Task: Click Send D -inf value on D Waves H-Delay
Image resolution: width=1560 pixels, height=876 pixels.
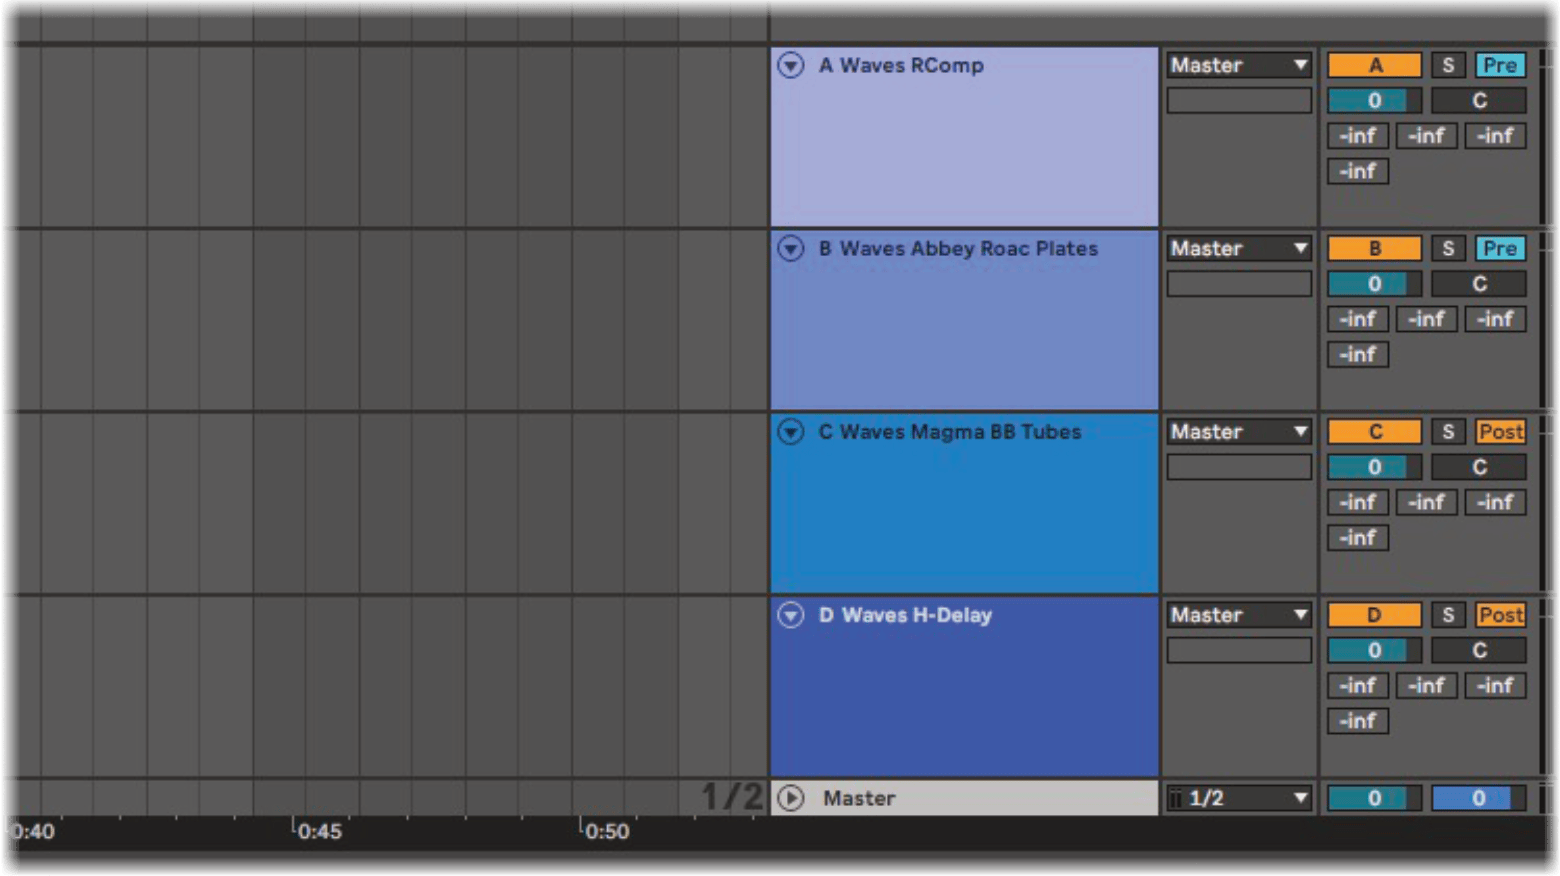Action: pos(1358,720)
